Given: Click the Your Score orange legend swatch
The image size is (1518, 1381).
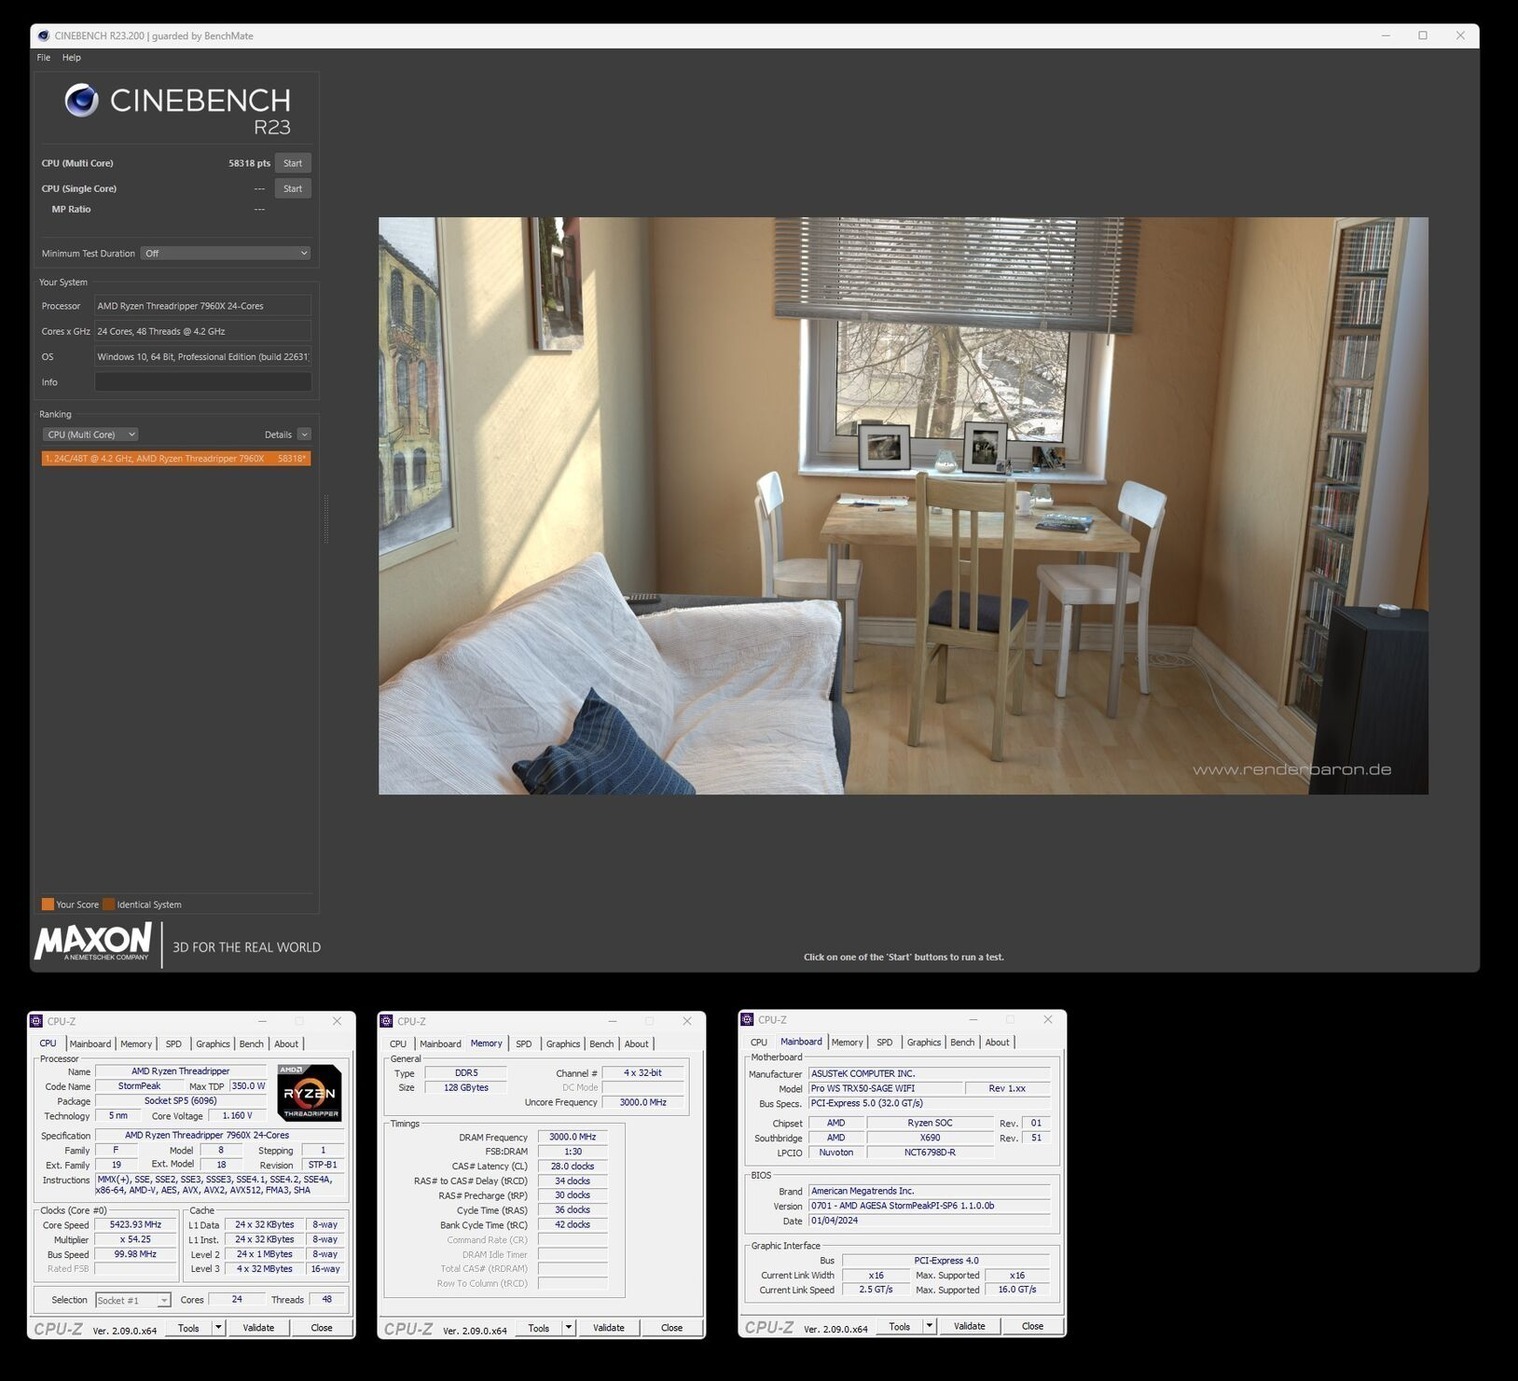Looking at the screenshot, I should (x=47, y=904).
